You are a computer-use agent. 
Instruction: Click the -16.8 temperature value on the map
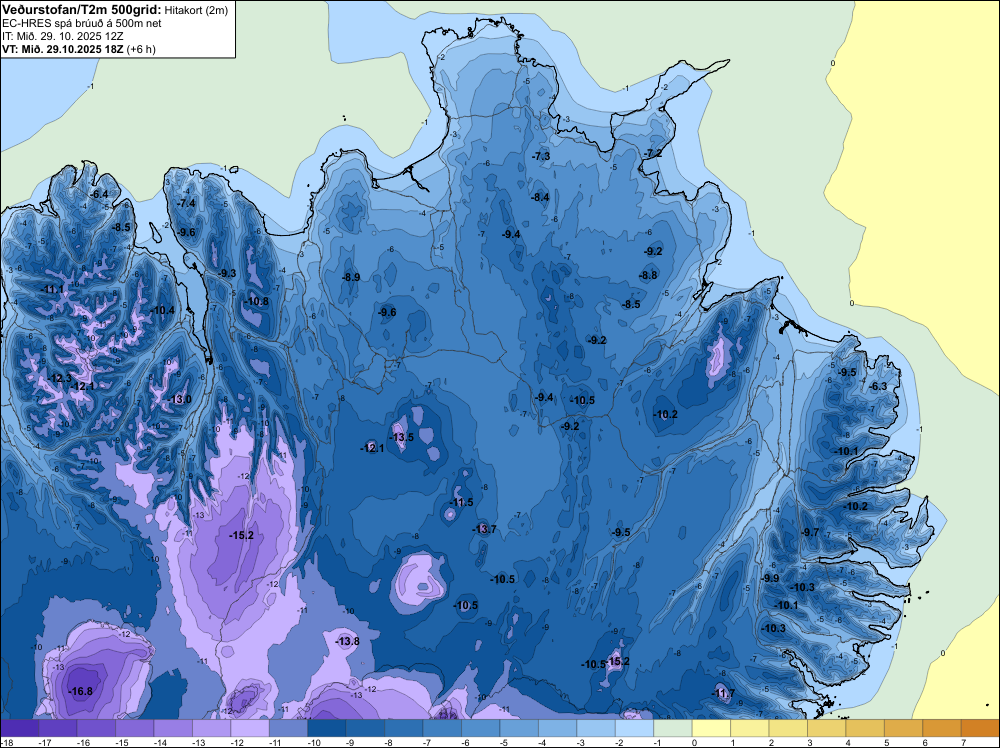click(81, 691)
